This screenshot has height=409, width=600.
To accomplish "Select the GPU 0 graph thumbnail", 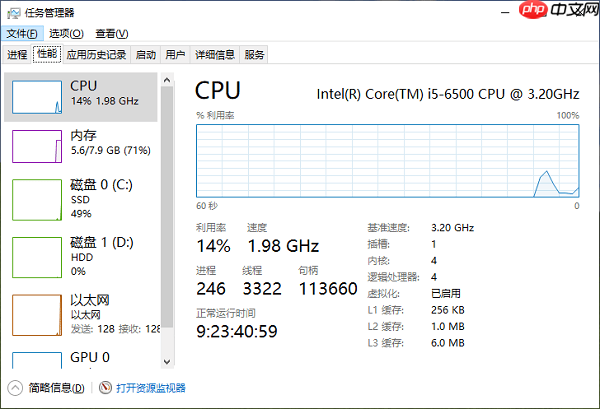I will coord(37,361).
